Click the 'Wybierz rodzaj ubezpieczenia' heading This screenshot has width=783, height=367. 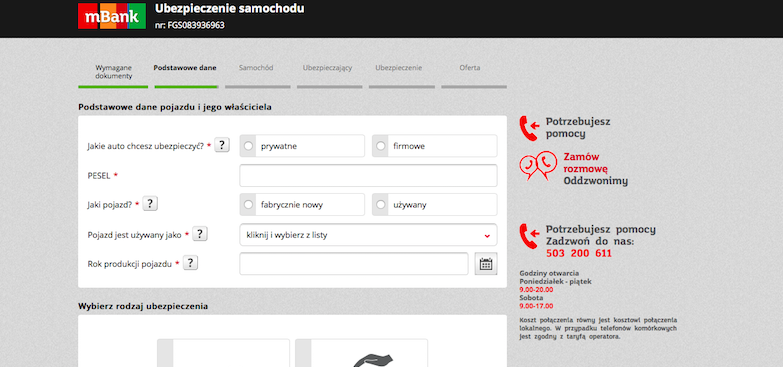tap(143, 307)
